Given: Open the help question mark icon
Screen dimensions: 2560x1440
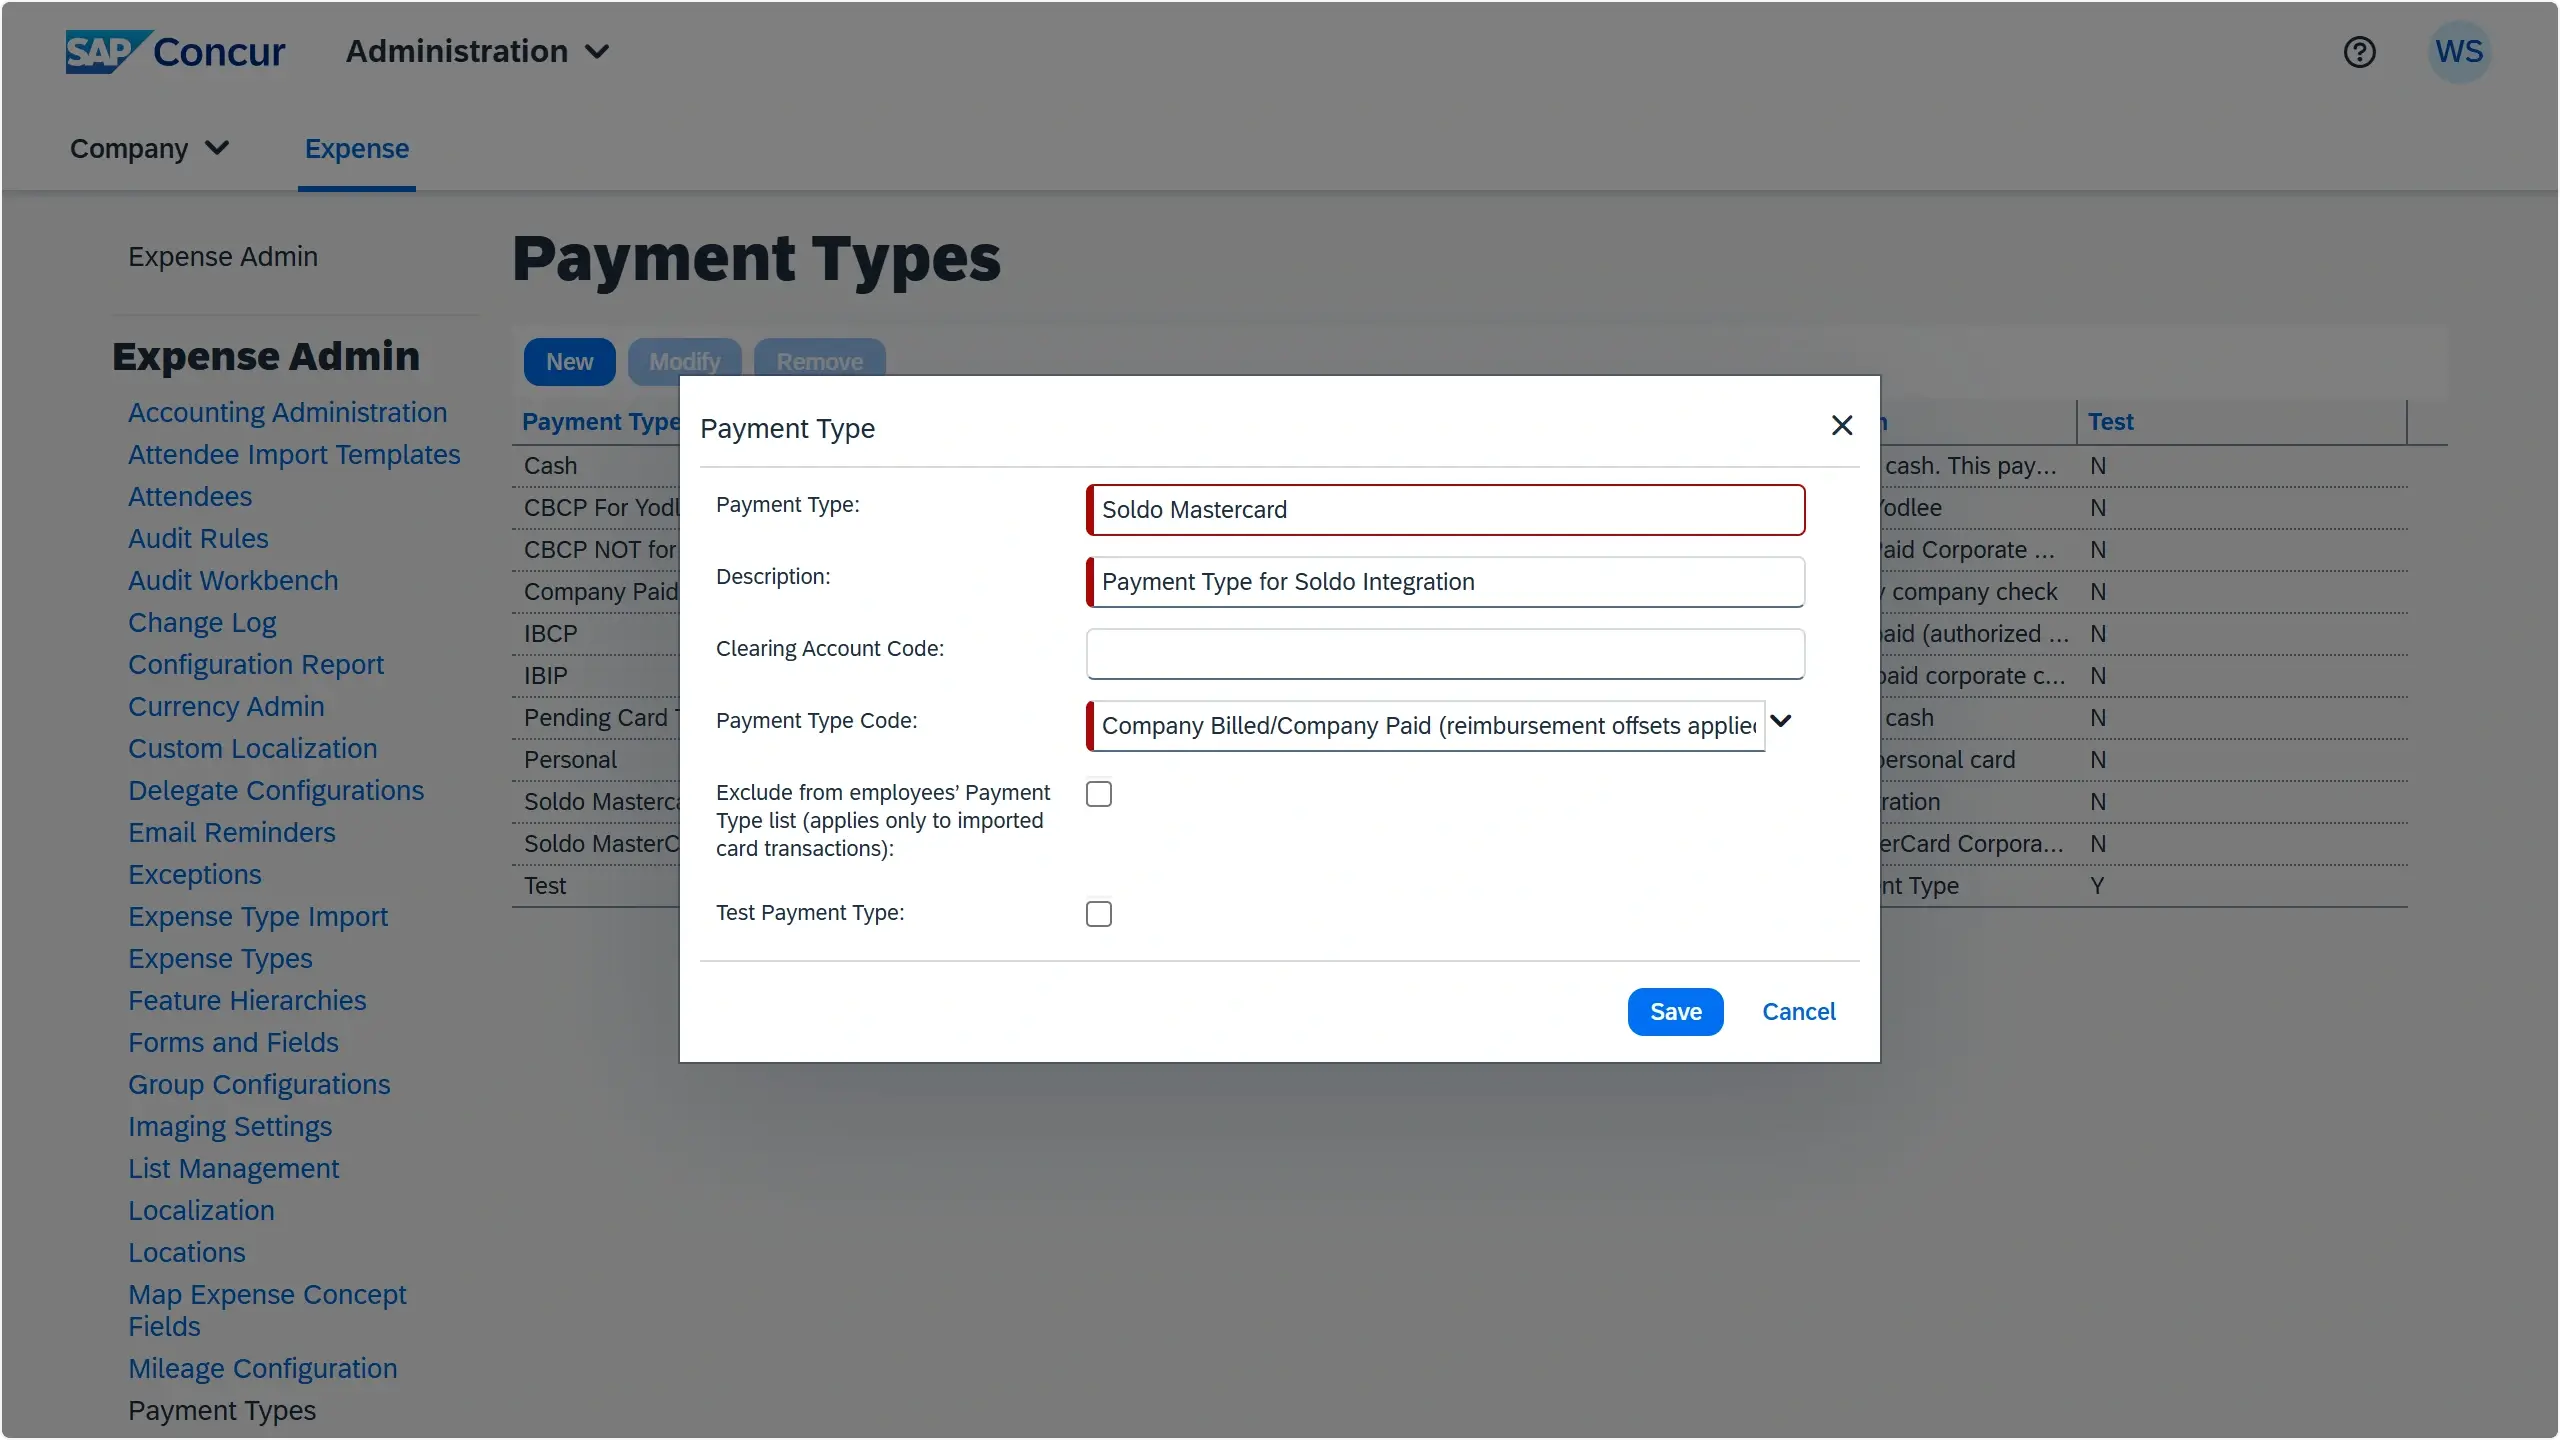Looking at the screenshot, I should click(2359, 52).
